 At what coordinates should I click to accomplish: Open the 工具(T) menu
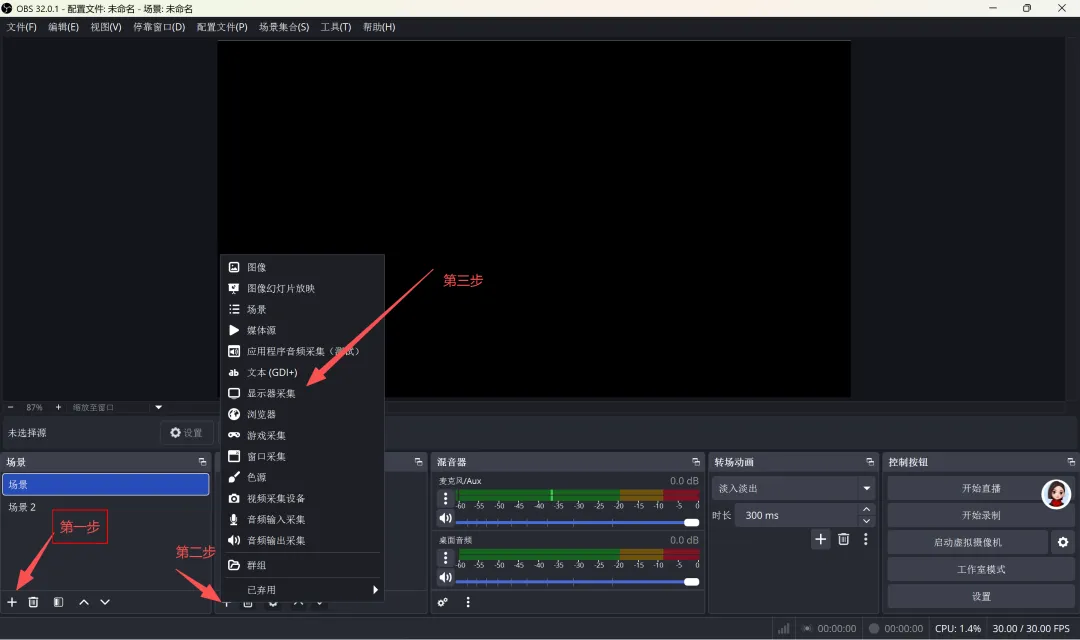(x=335, y=27)
